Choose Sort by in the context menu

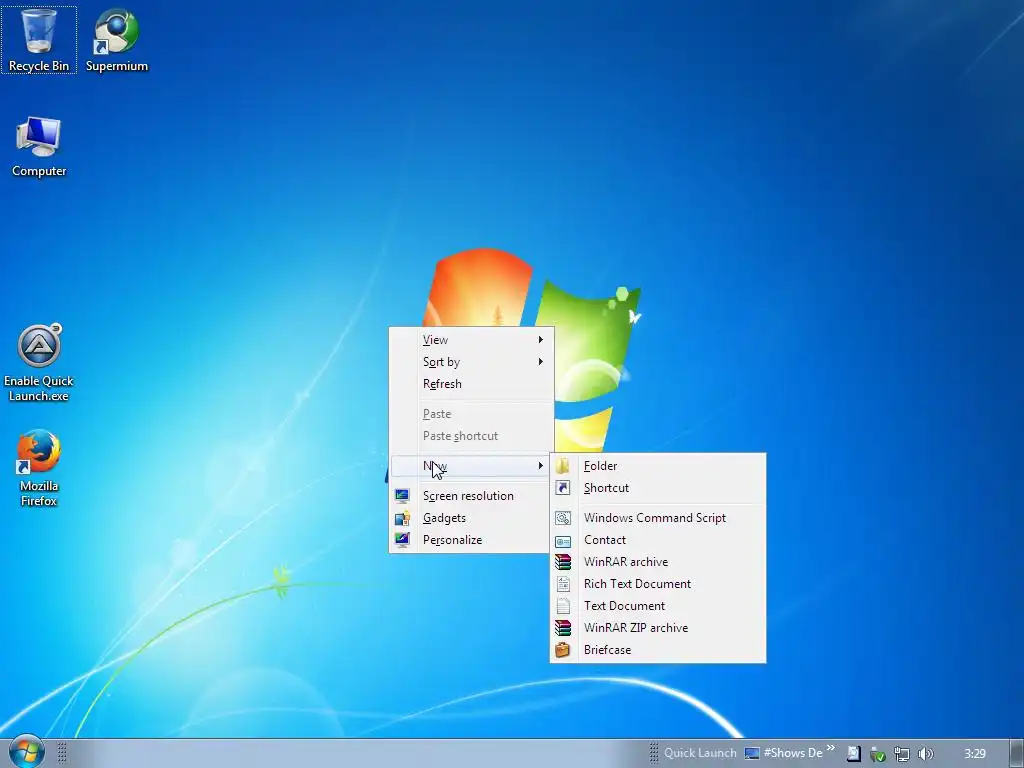tap(472, 362)
